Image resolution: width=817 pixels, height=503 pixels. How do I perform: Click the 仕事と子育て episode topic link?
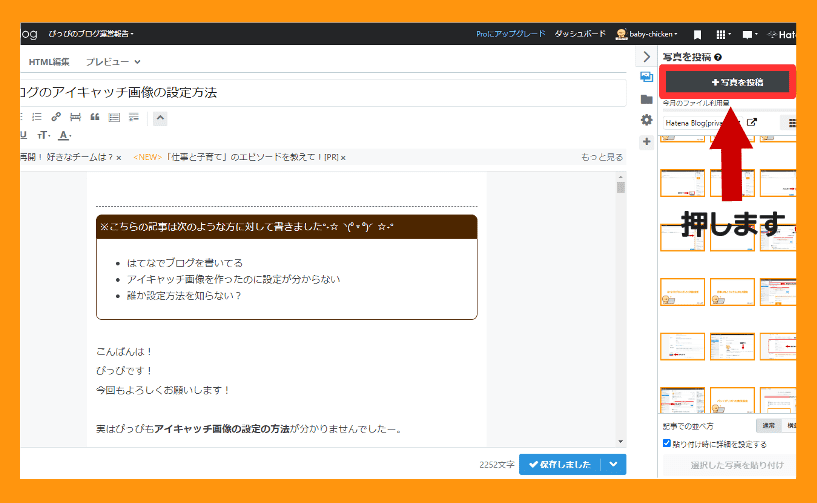(x=252, y=157)
